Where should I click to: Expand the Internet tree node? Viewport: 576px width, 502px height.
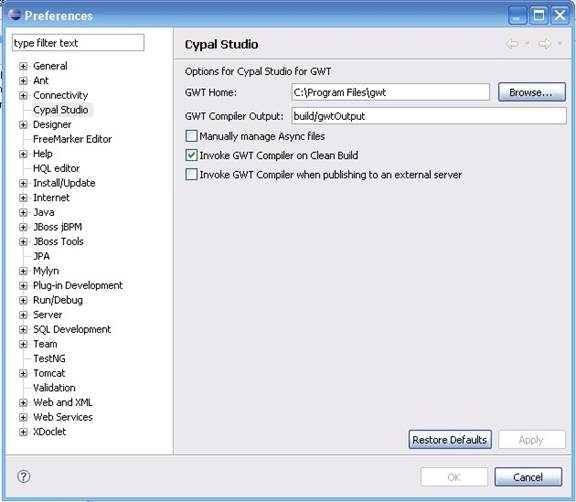[x=23, y=198]
